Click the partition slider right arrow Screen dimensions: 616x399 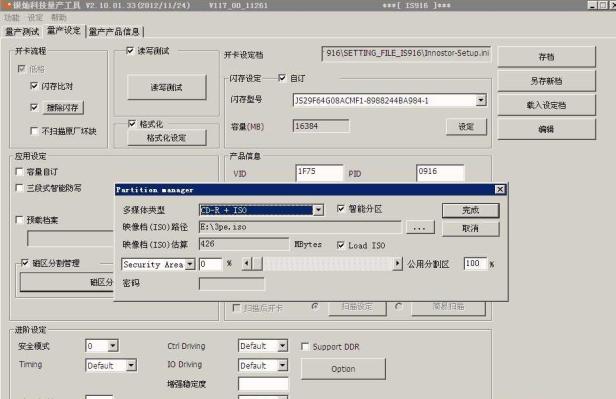click(398, 263)
